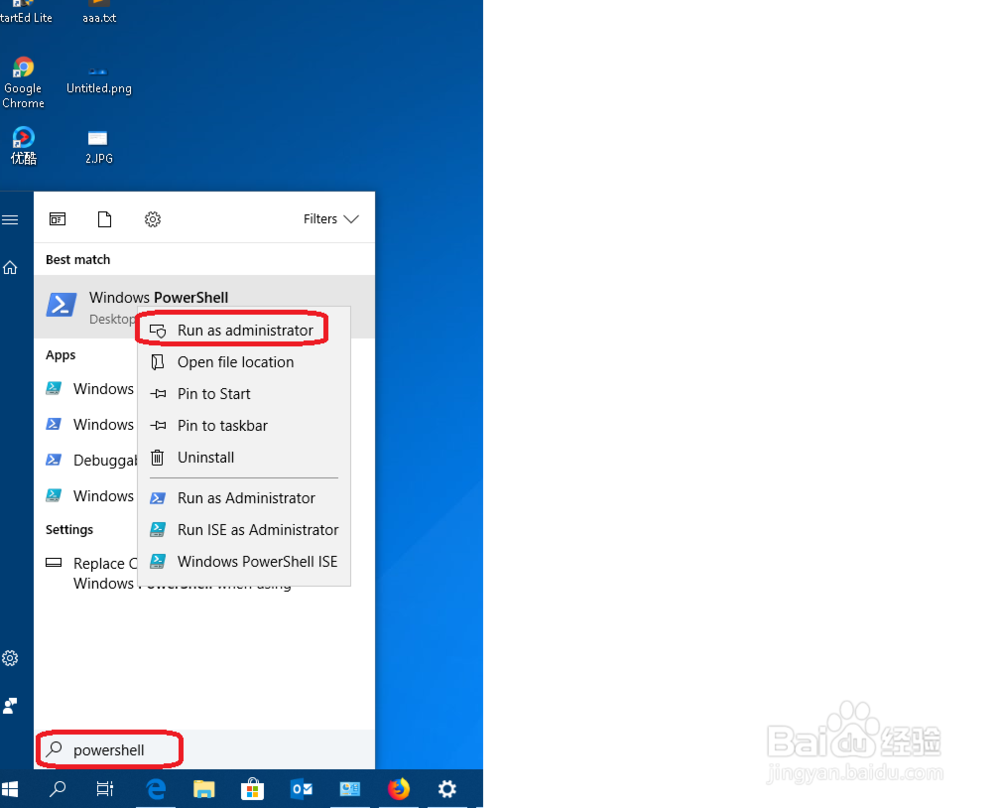The width and height of the screenshot is (1000, 808).
Task: Click the Best match heading
Action: [x=78, y=260]
